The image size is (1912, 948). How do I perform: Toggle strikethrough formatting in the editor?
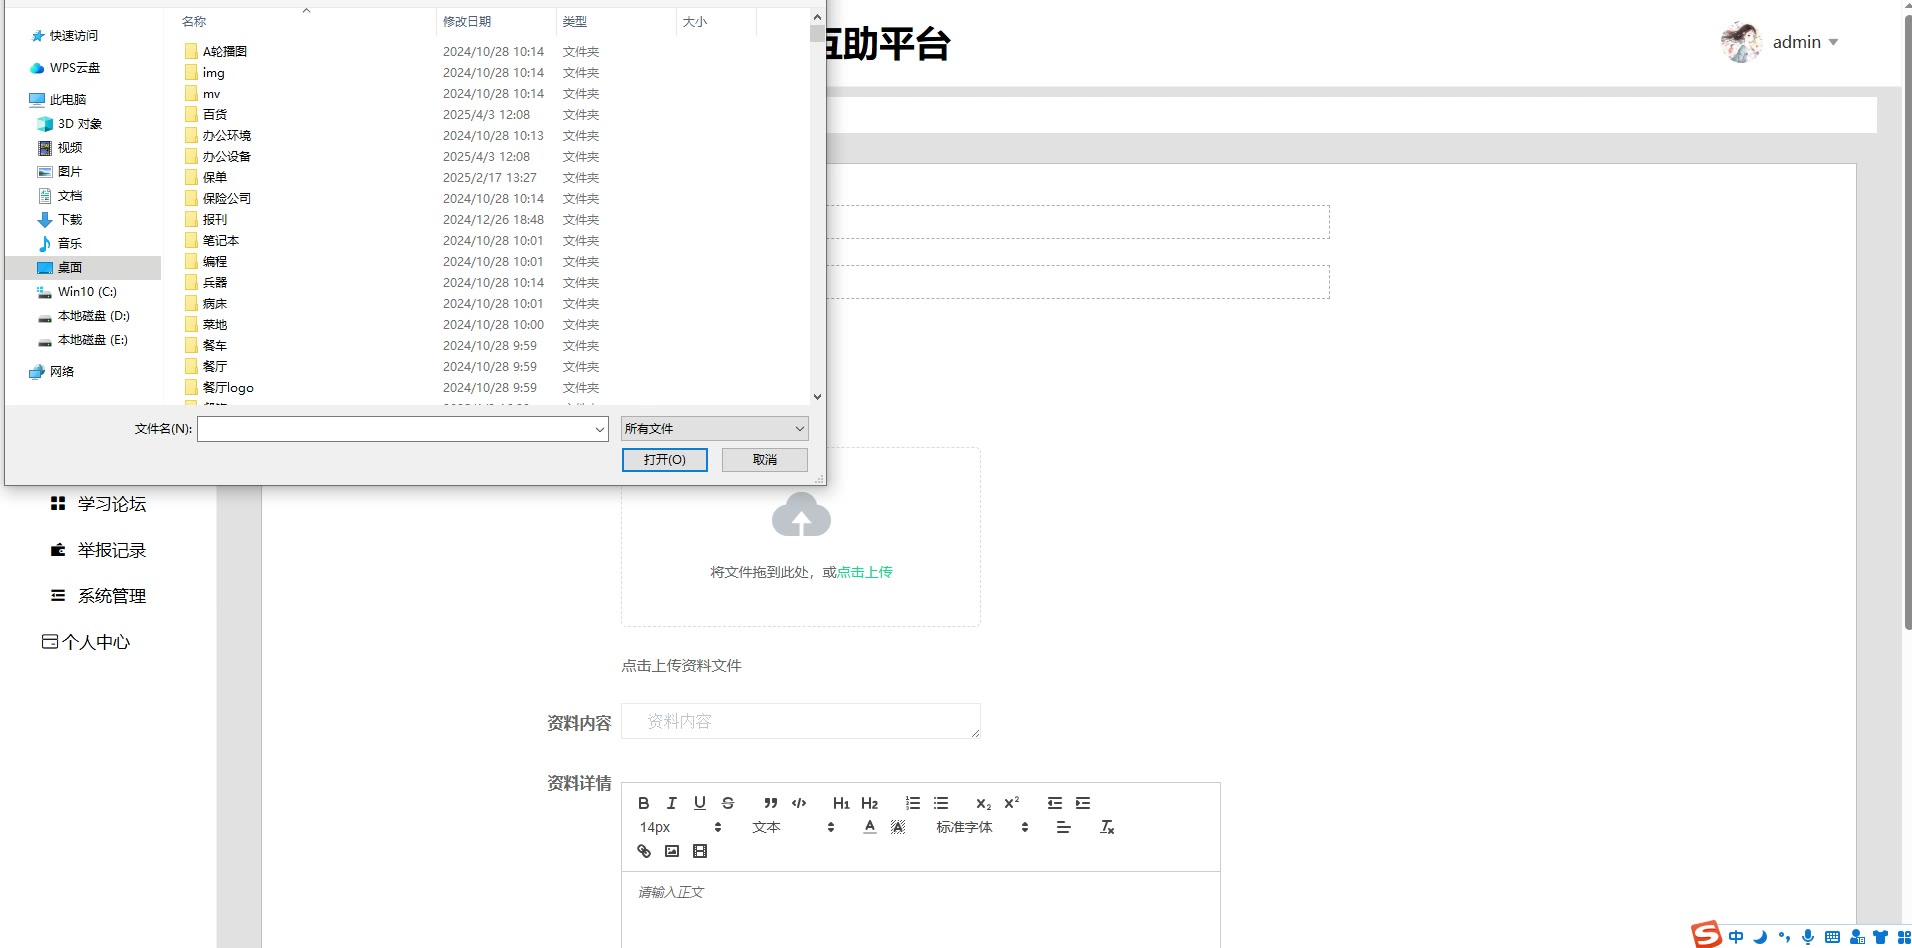tap(728, 803)
